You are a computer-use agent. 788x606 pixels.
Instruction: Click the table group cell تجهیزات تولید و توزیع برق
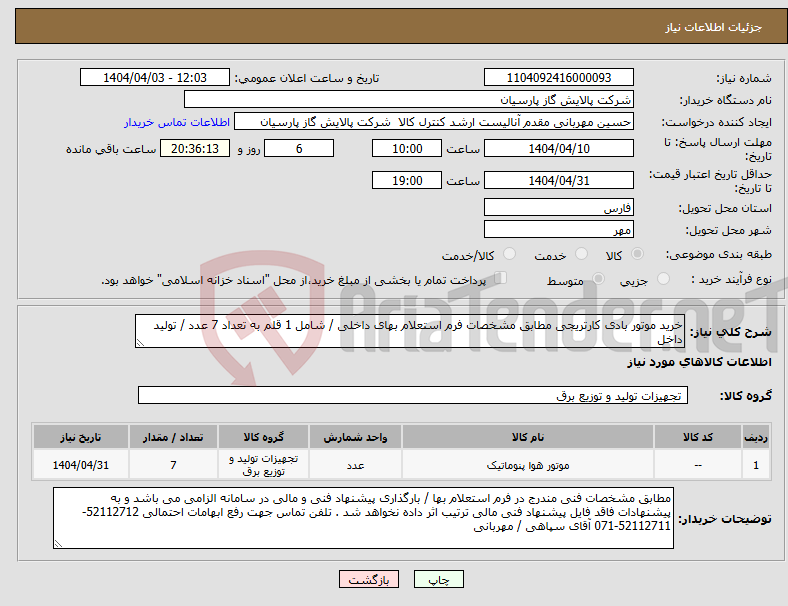pos(263,465)
